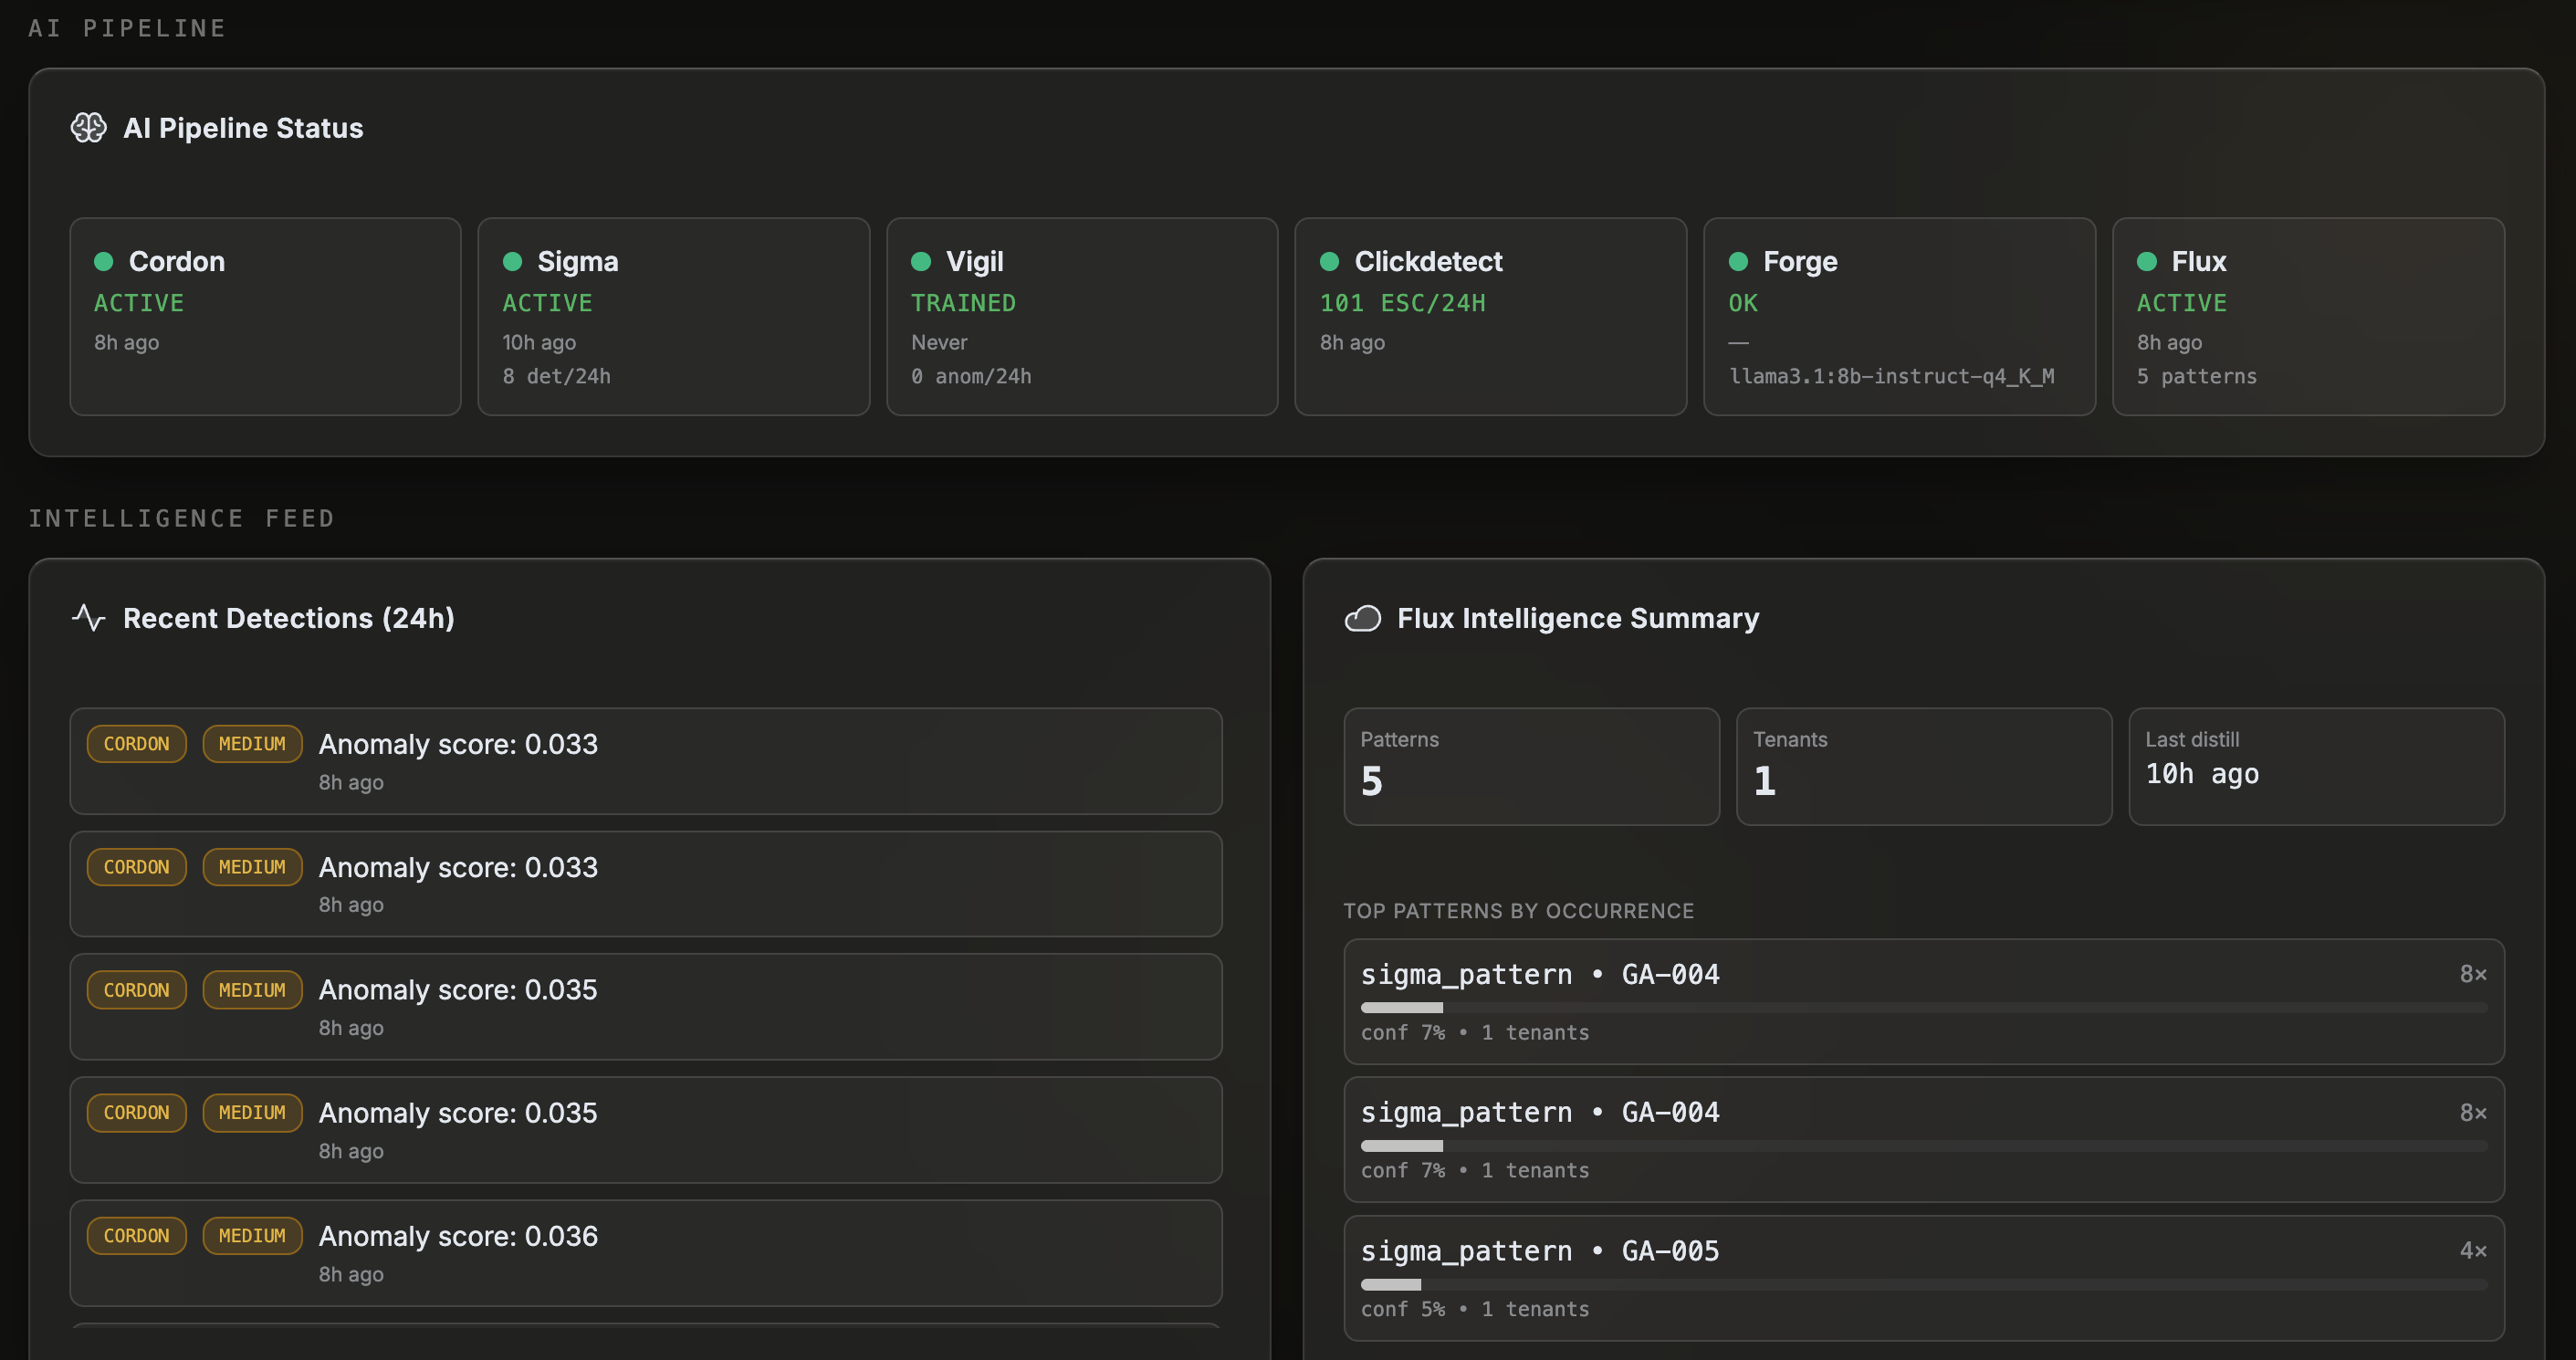Click the AI Pipeline Status heading

[243, 128]
